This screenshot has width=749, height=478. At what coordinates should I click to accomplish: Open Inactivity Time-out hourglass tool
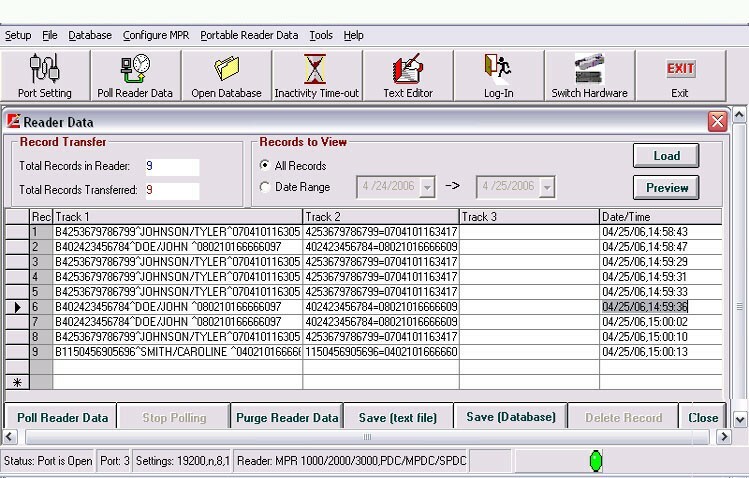click(x=316, y=75)
